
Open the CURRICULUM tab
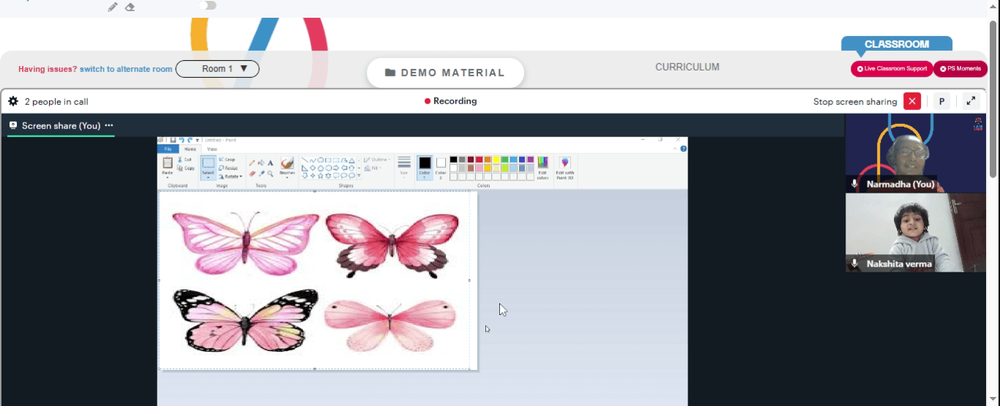[687, 67]
